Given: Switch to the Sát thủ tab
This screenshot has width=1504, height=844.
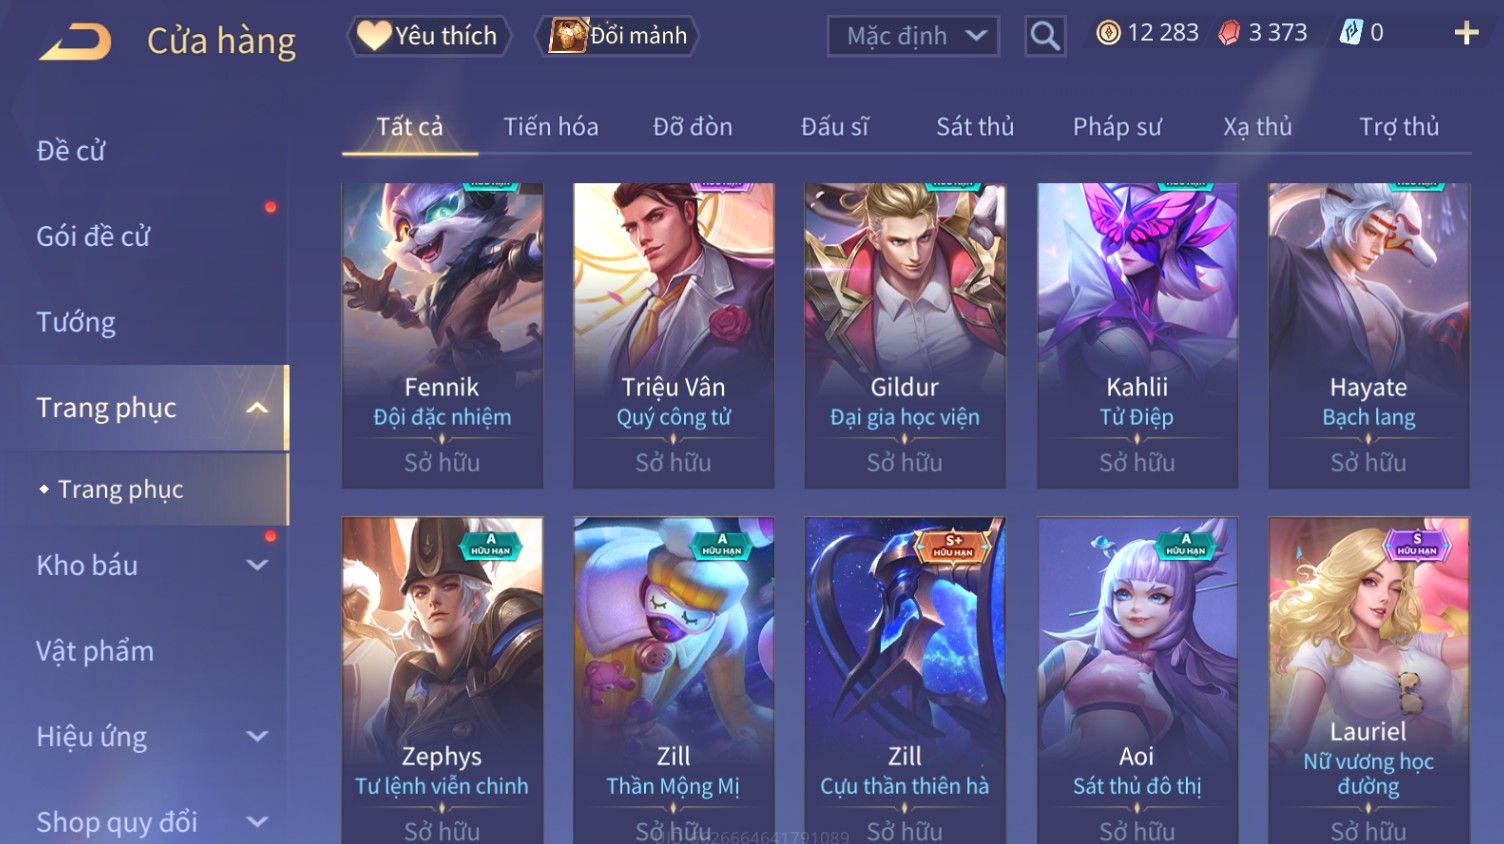Looking at the screenshot, I should (x=975, y=127).
